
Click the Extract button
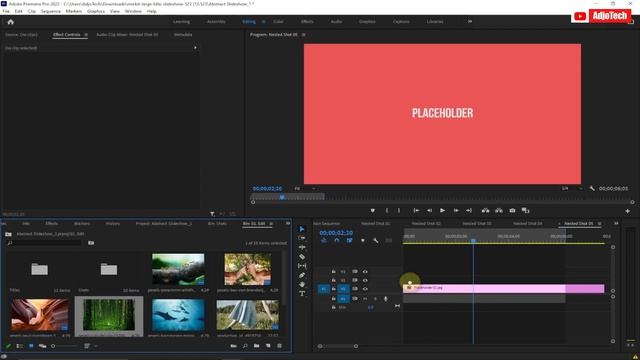499,211
